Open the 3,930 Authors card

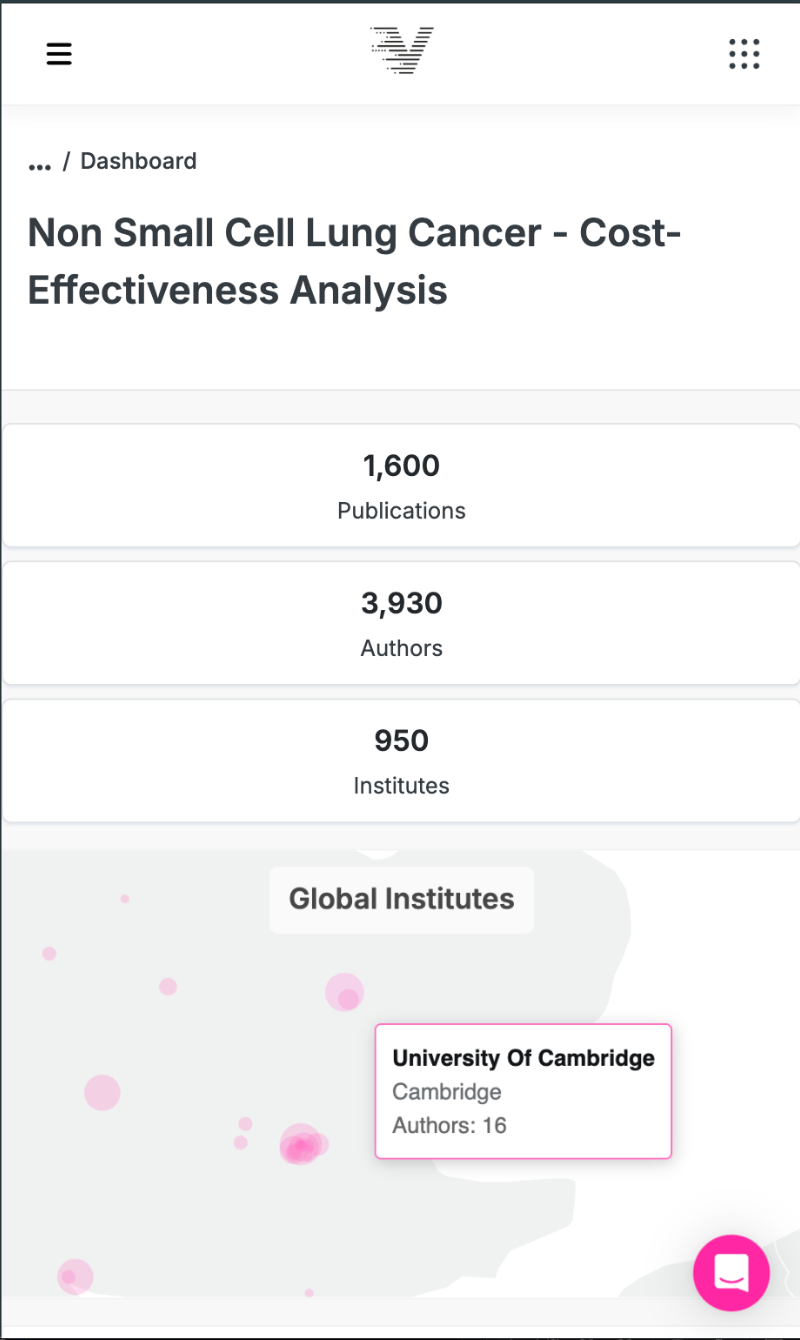click(401, 623)
